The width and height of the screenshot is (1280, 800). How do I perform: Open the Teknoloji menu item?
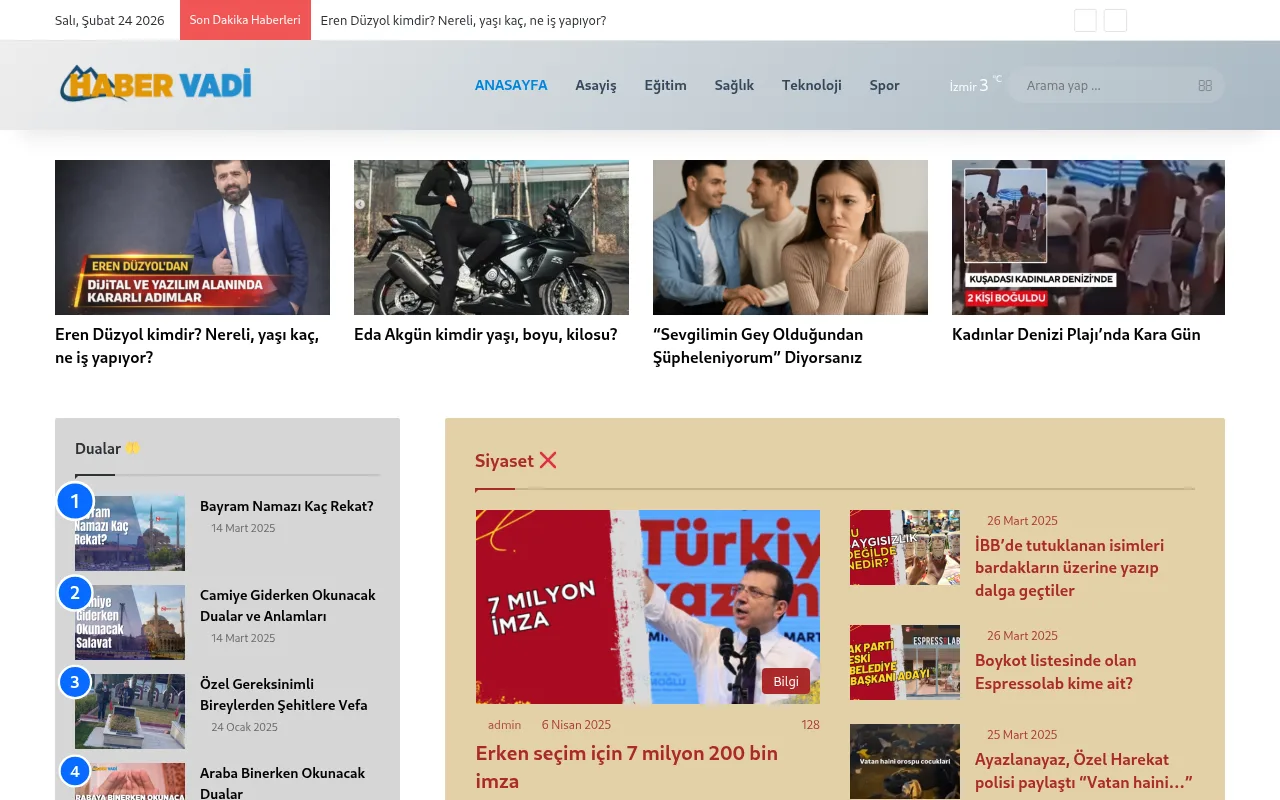pos(811,85)
